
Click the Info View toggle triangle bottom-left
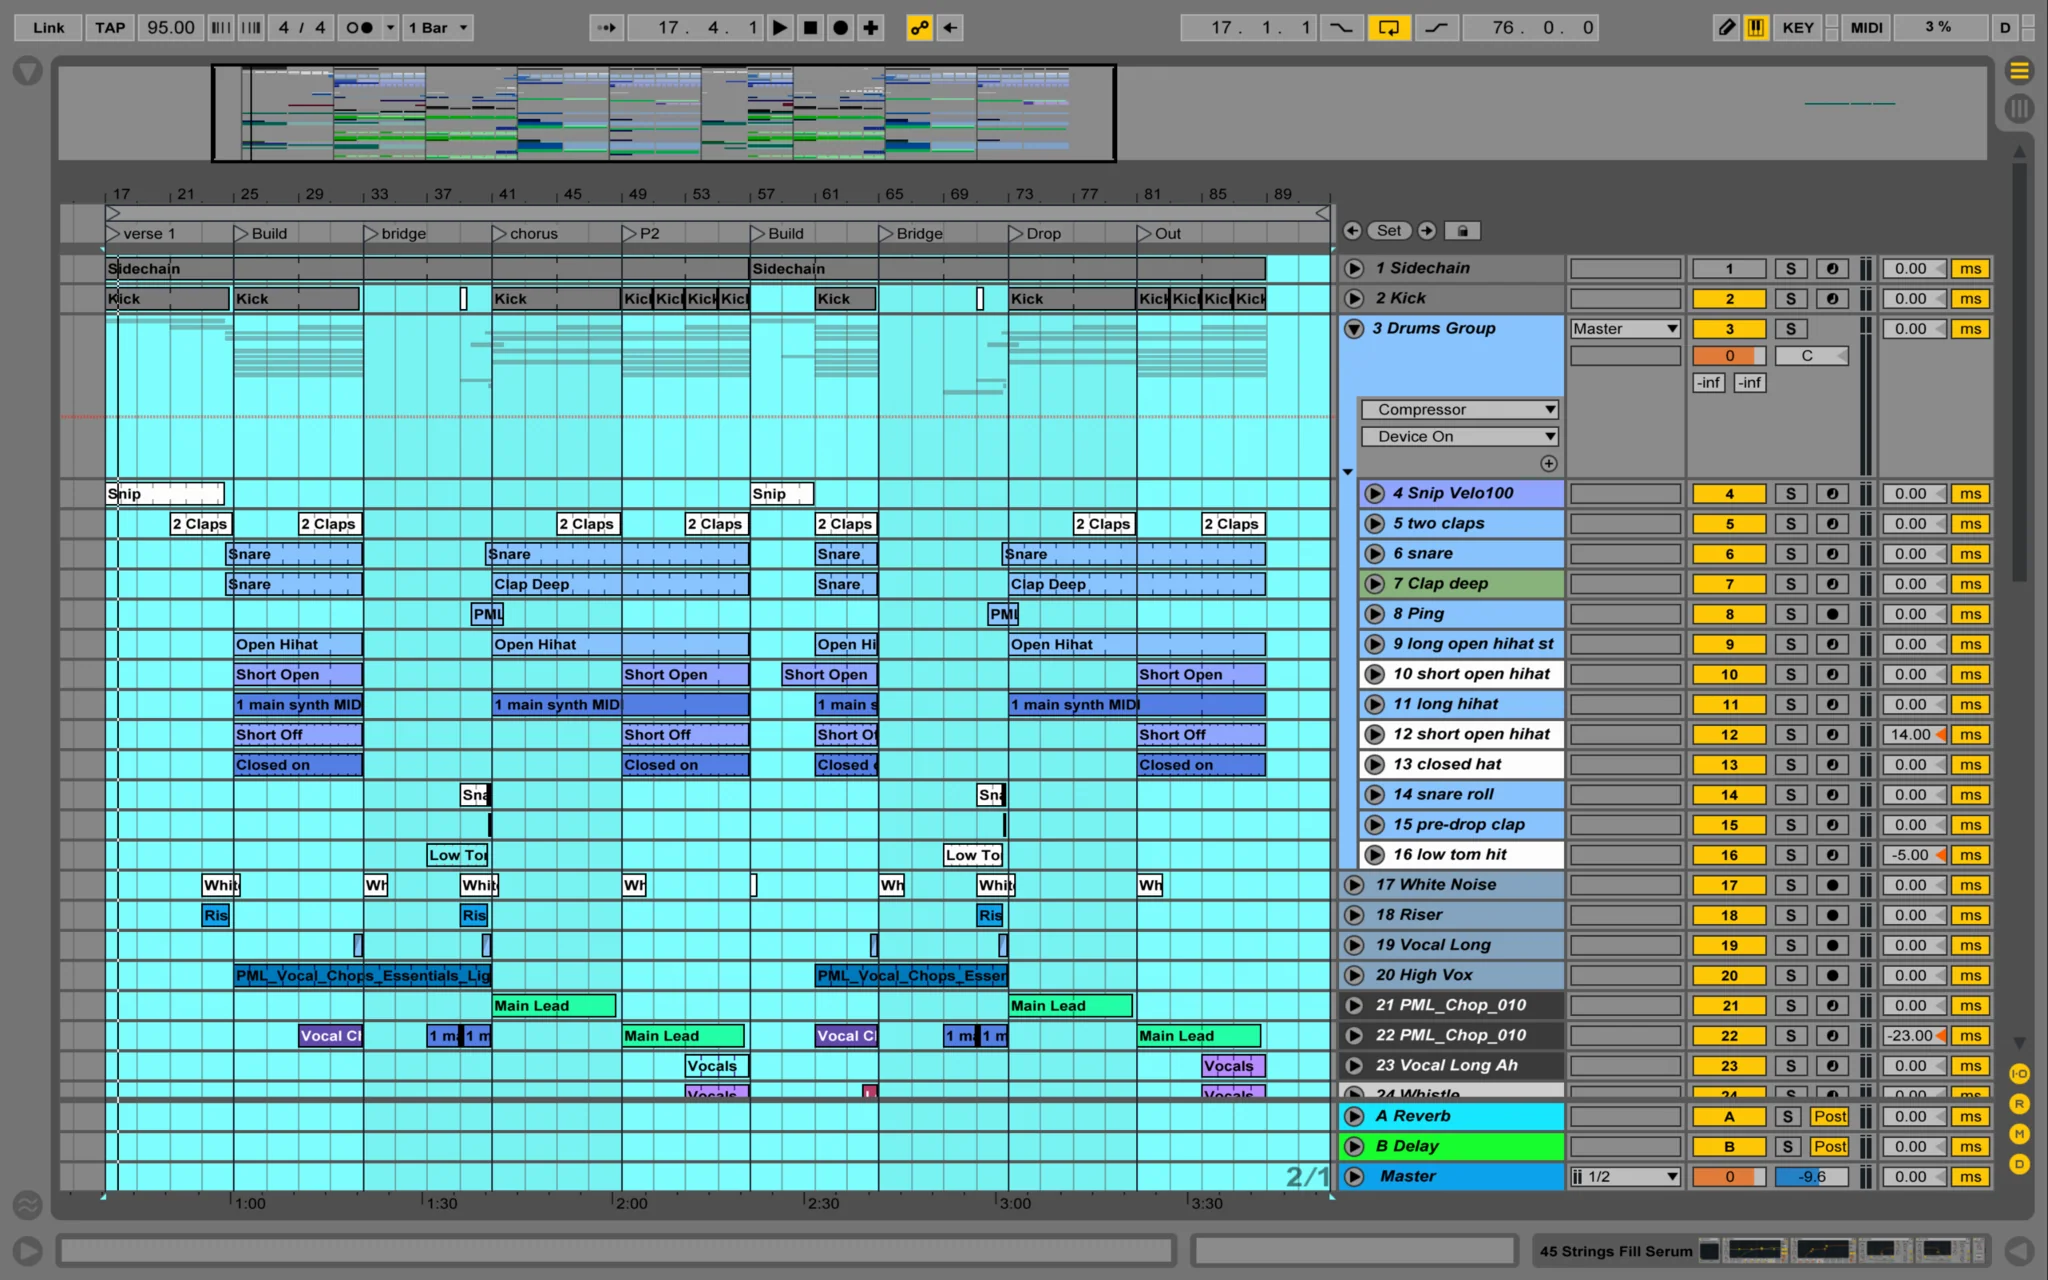(27, 1251)
